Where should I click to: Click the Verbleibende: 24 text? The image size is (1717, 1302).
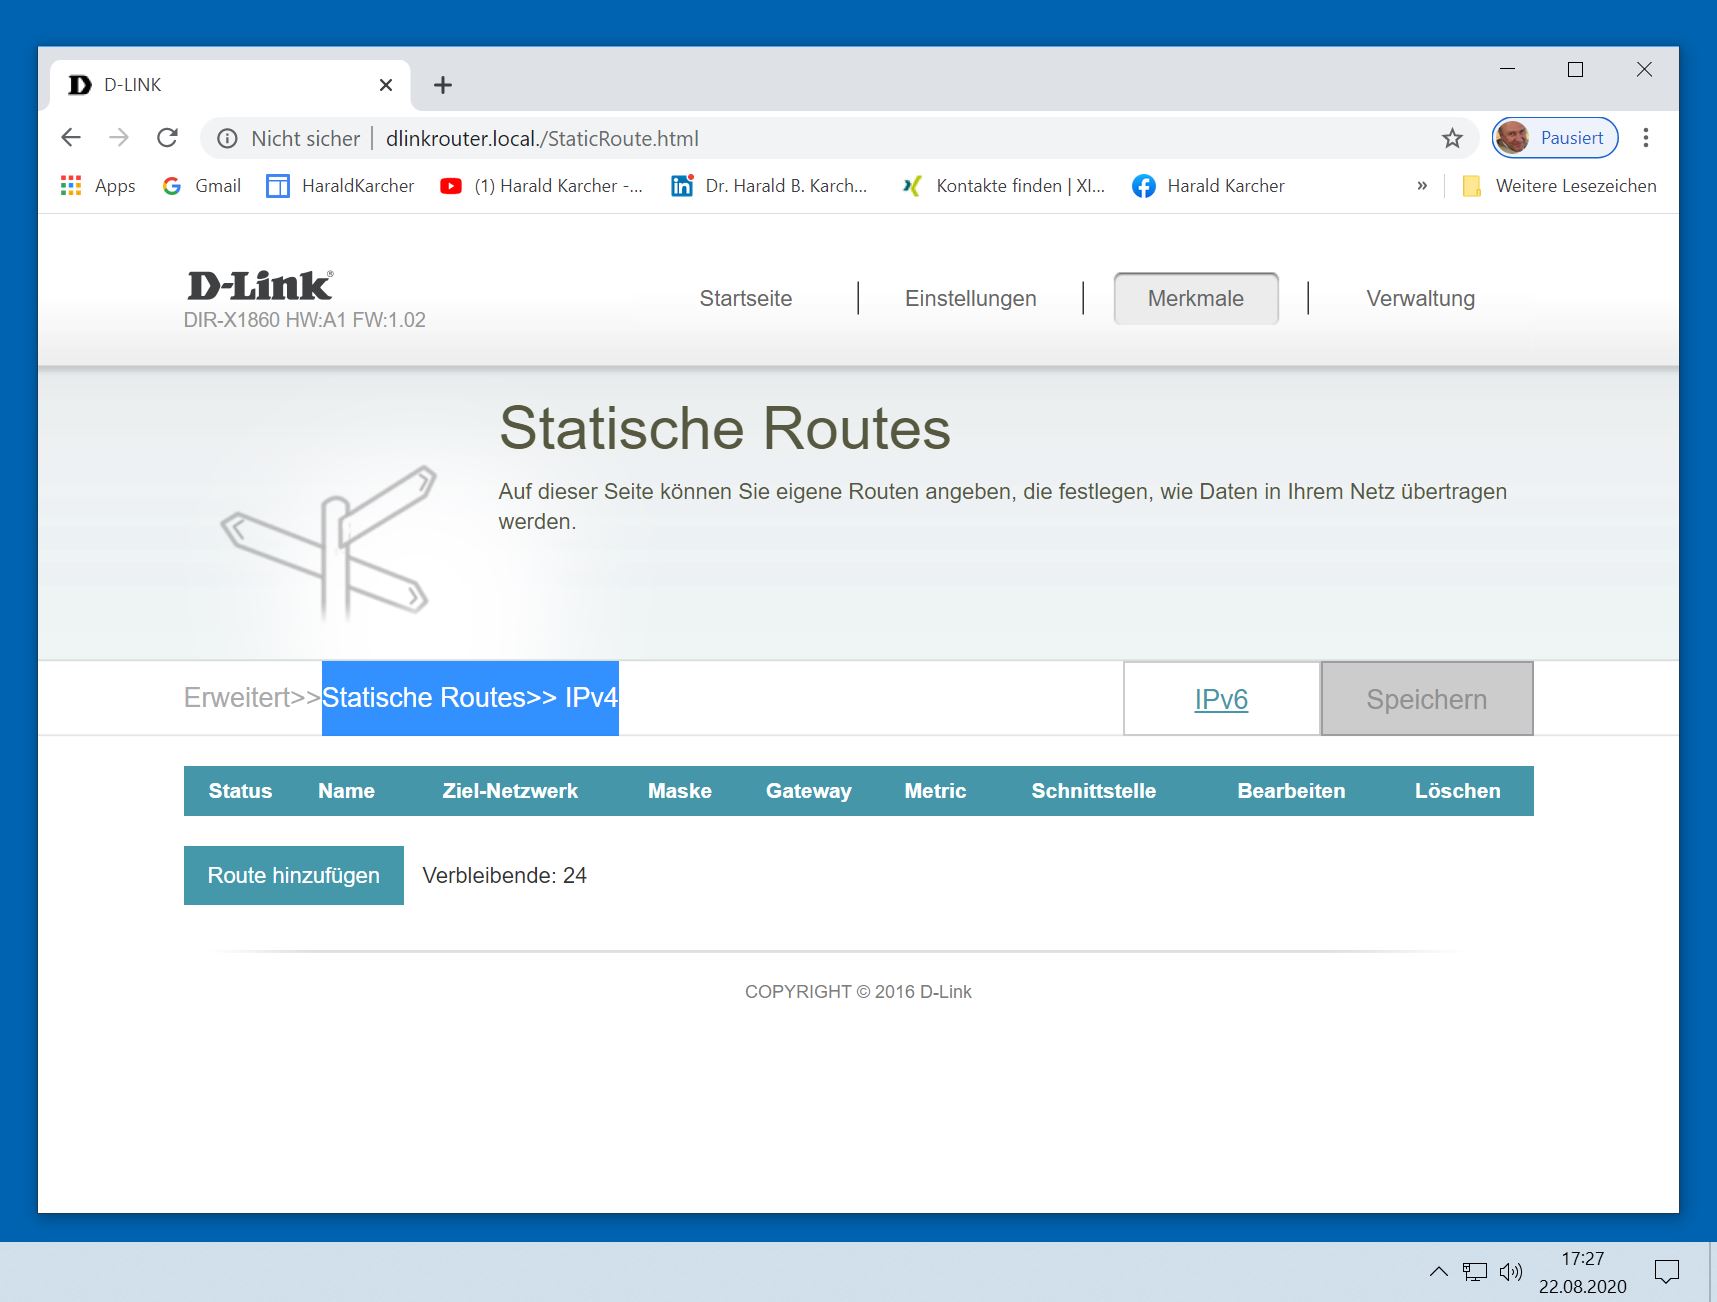pyautogui.click(x=504, y=876)
